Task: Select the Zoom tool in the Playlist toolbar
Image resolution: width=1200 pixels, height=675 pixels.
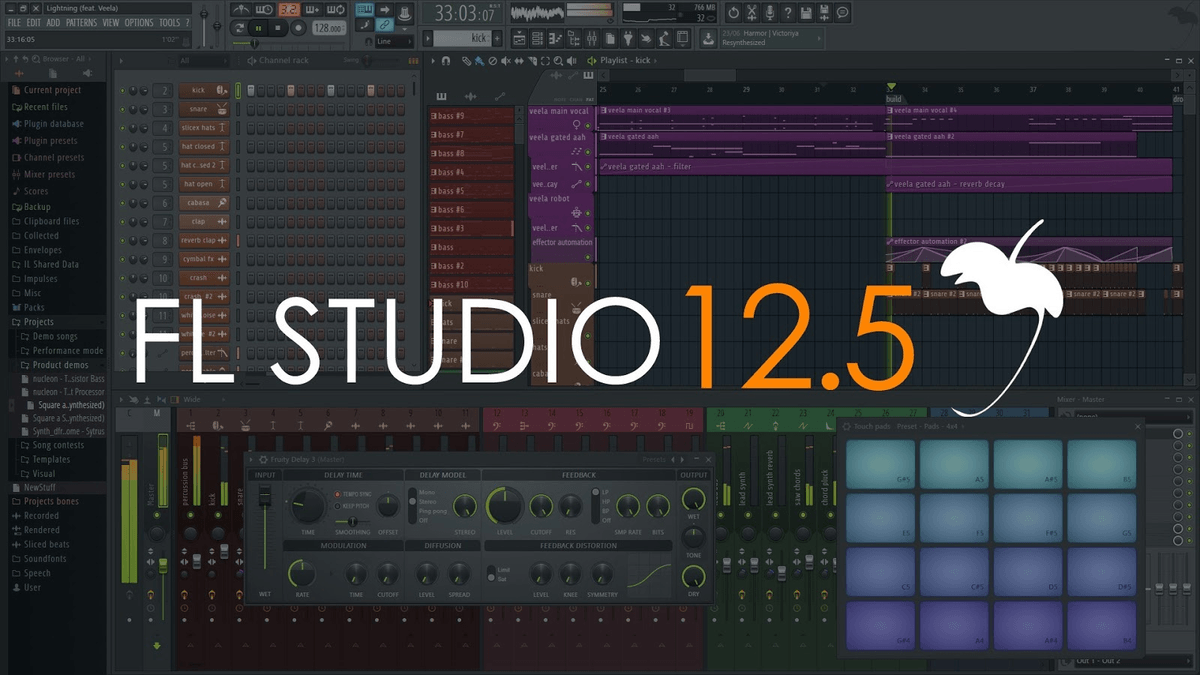Action: point(558,61)
